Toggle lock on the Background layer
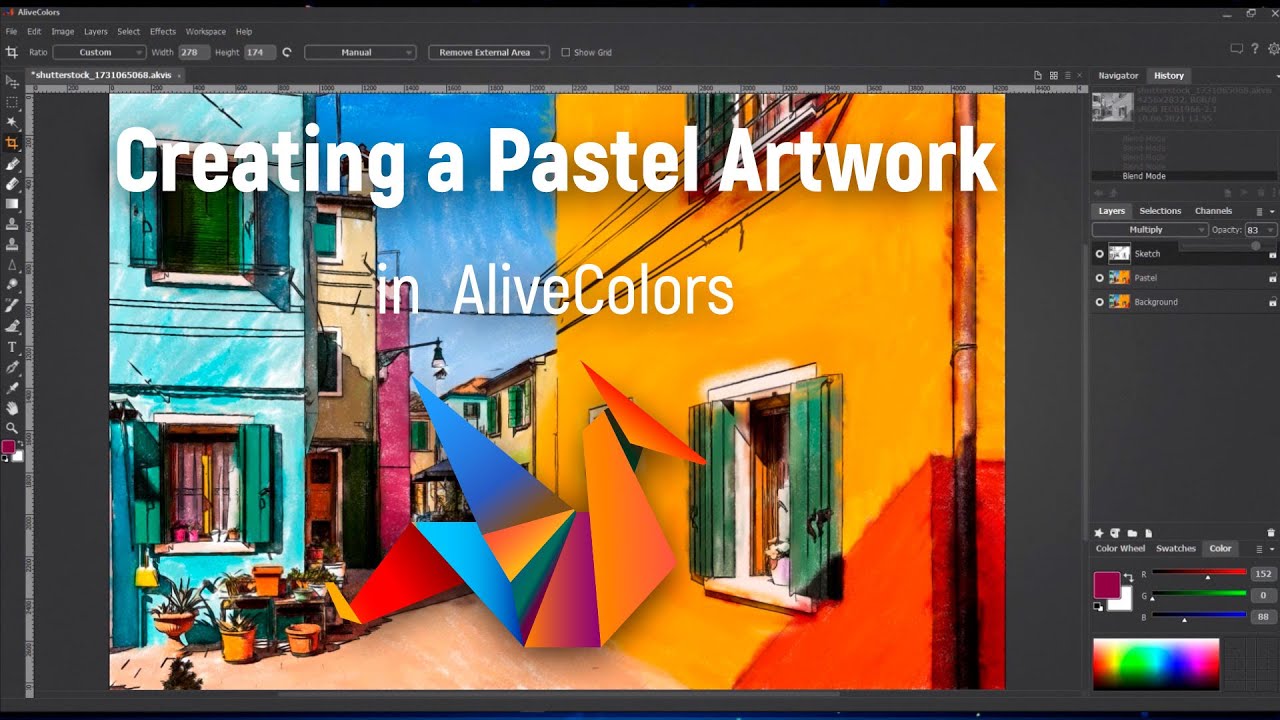The height and width of the screenshot is (720, 1280). [x=1273, y=303]
